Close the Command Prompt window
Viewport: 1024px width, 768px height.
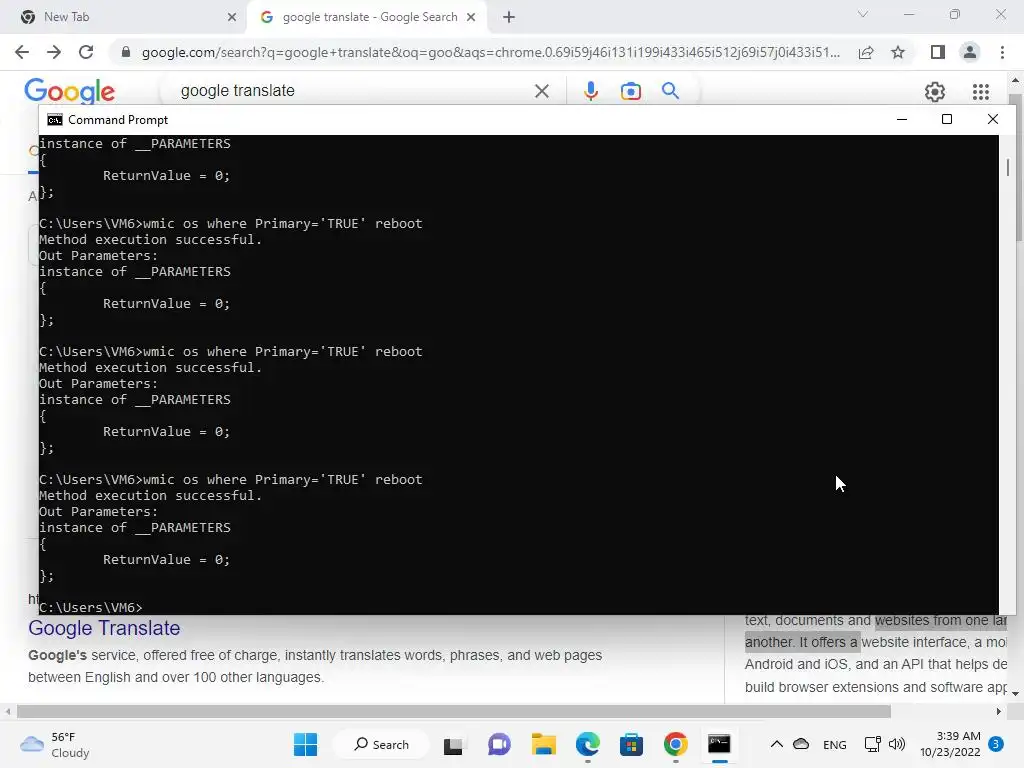pyautogui.click(x=993, y=120)
